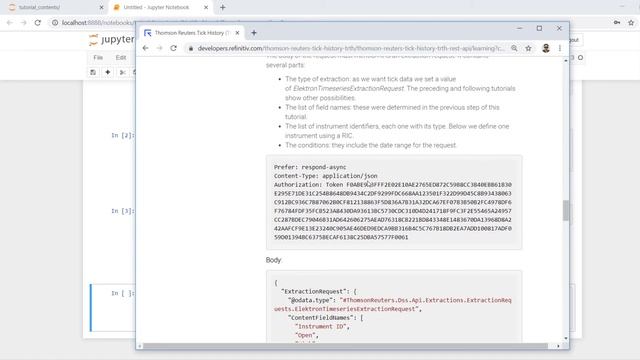Screen dimensions: 640x360
Task: Reload the localhost Jupyter page
Action: click(38, 23)
